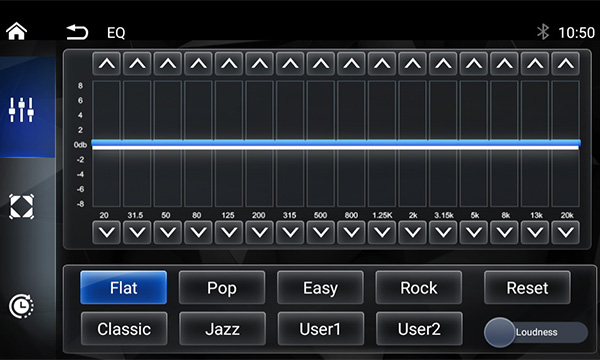The height and width of the screenshot is (360, 600).
Task: Apply the Rock preset
Action: (x=419, y=288)
